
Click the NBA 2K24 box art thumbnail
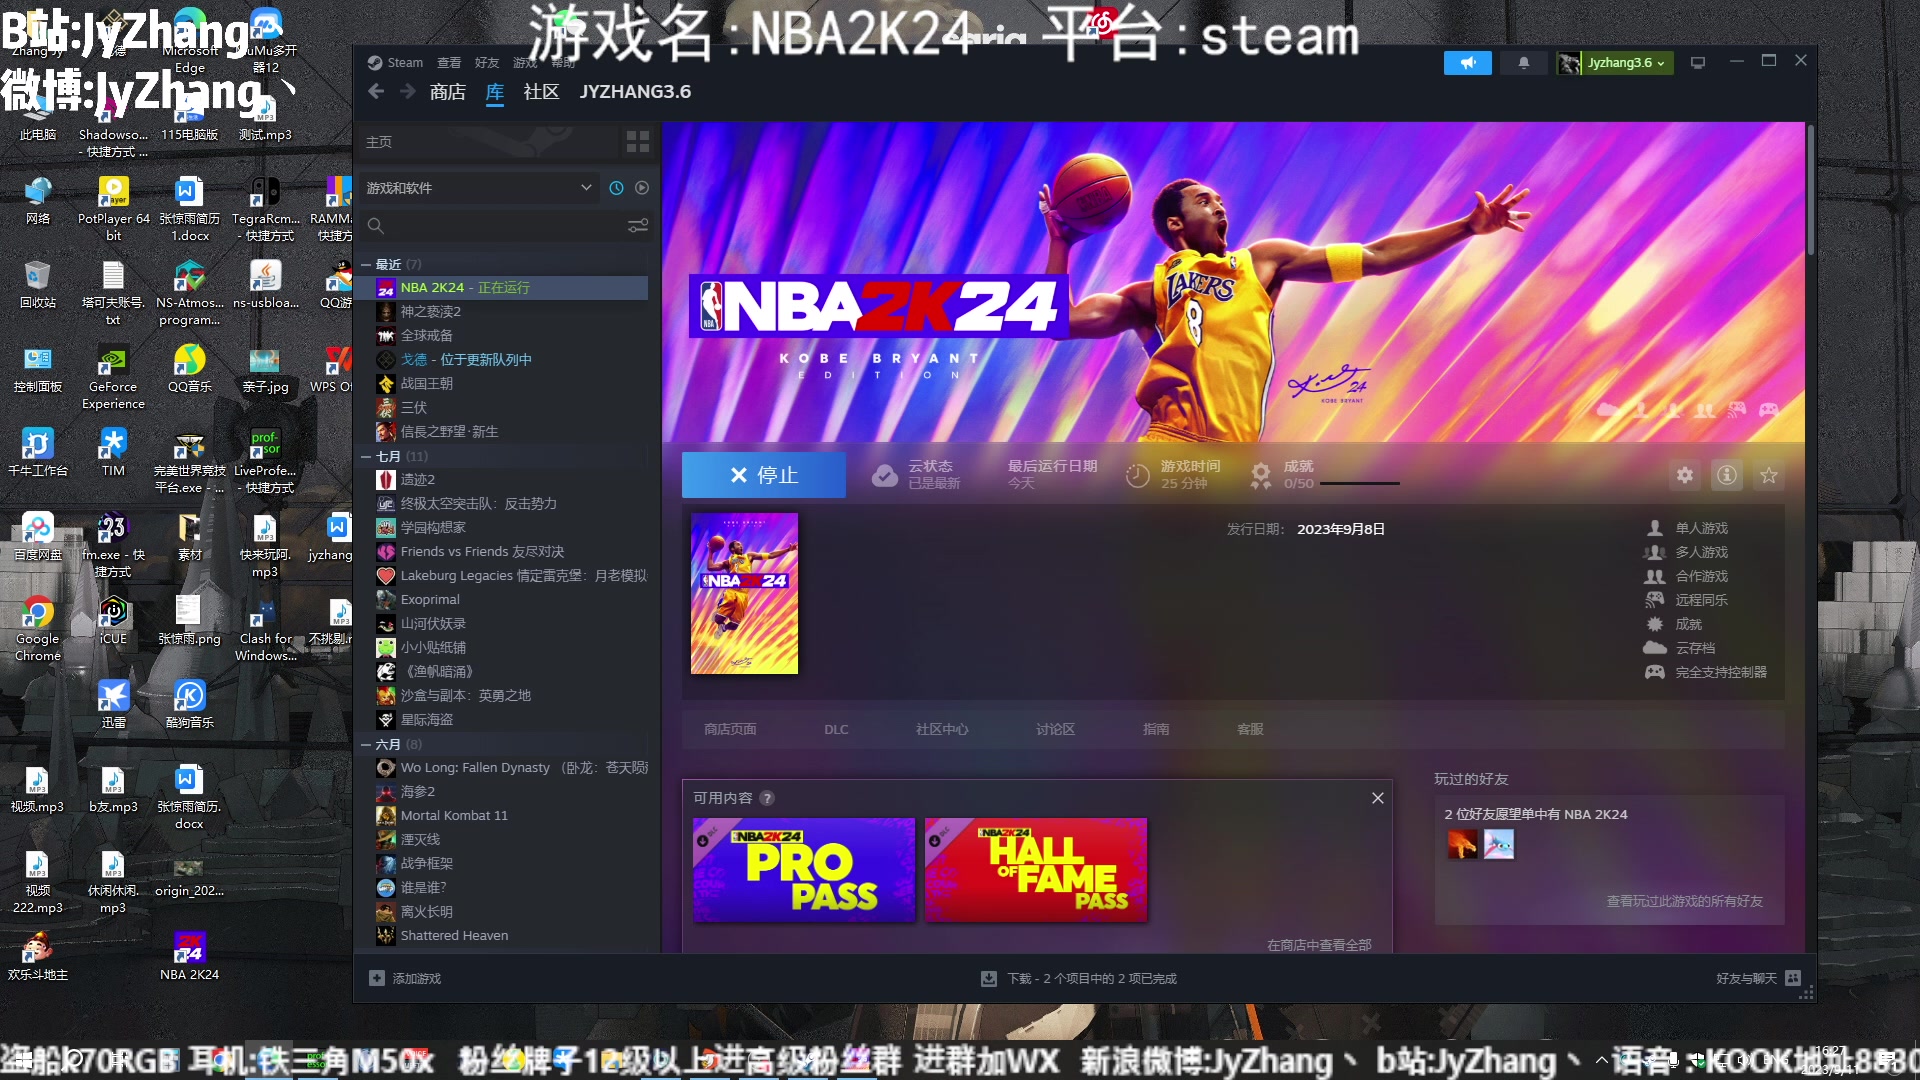tap(744, 594)
